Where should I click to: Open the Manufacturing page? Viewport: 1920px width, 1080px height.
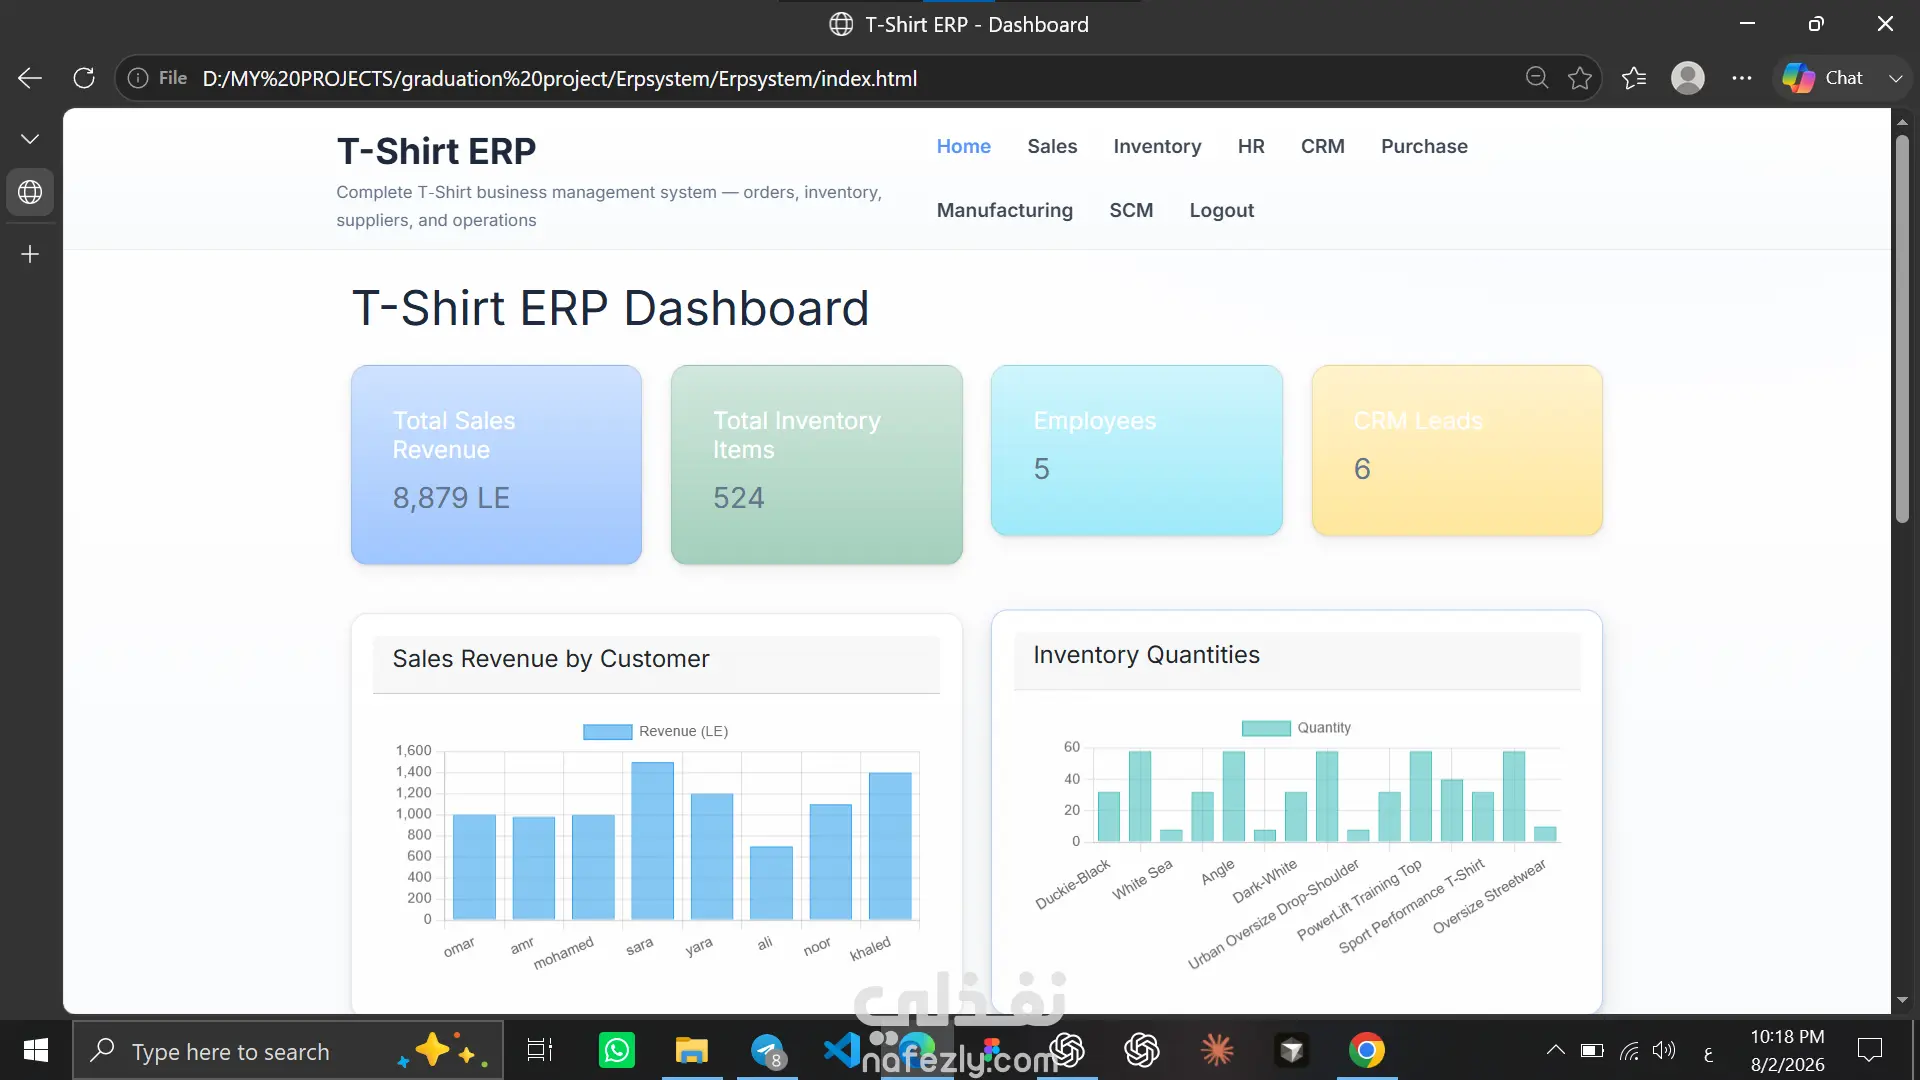click(1004, 210)
